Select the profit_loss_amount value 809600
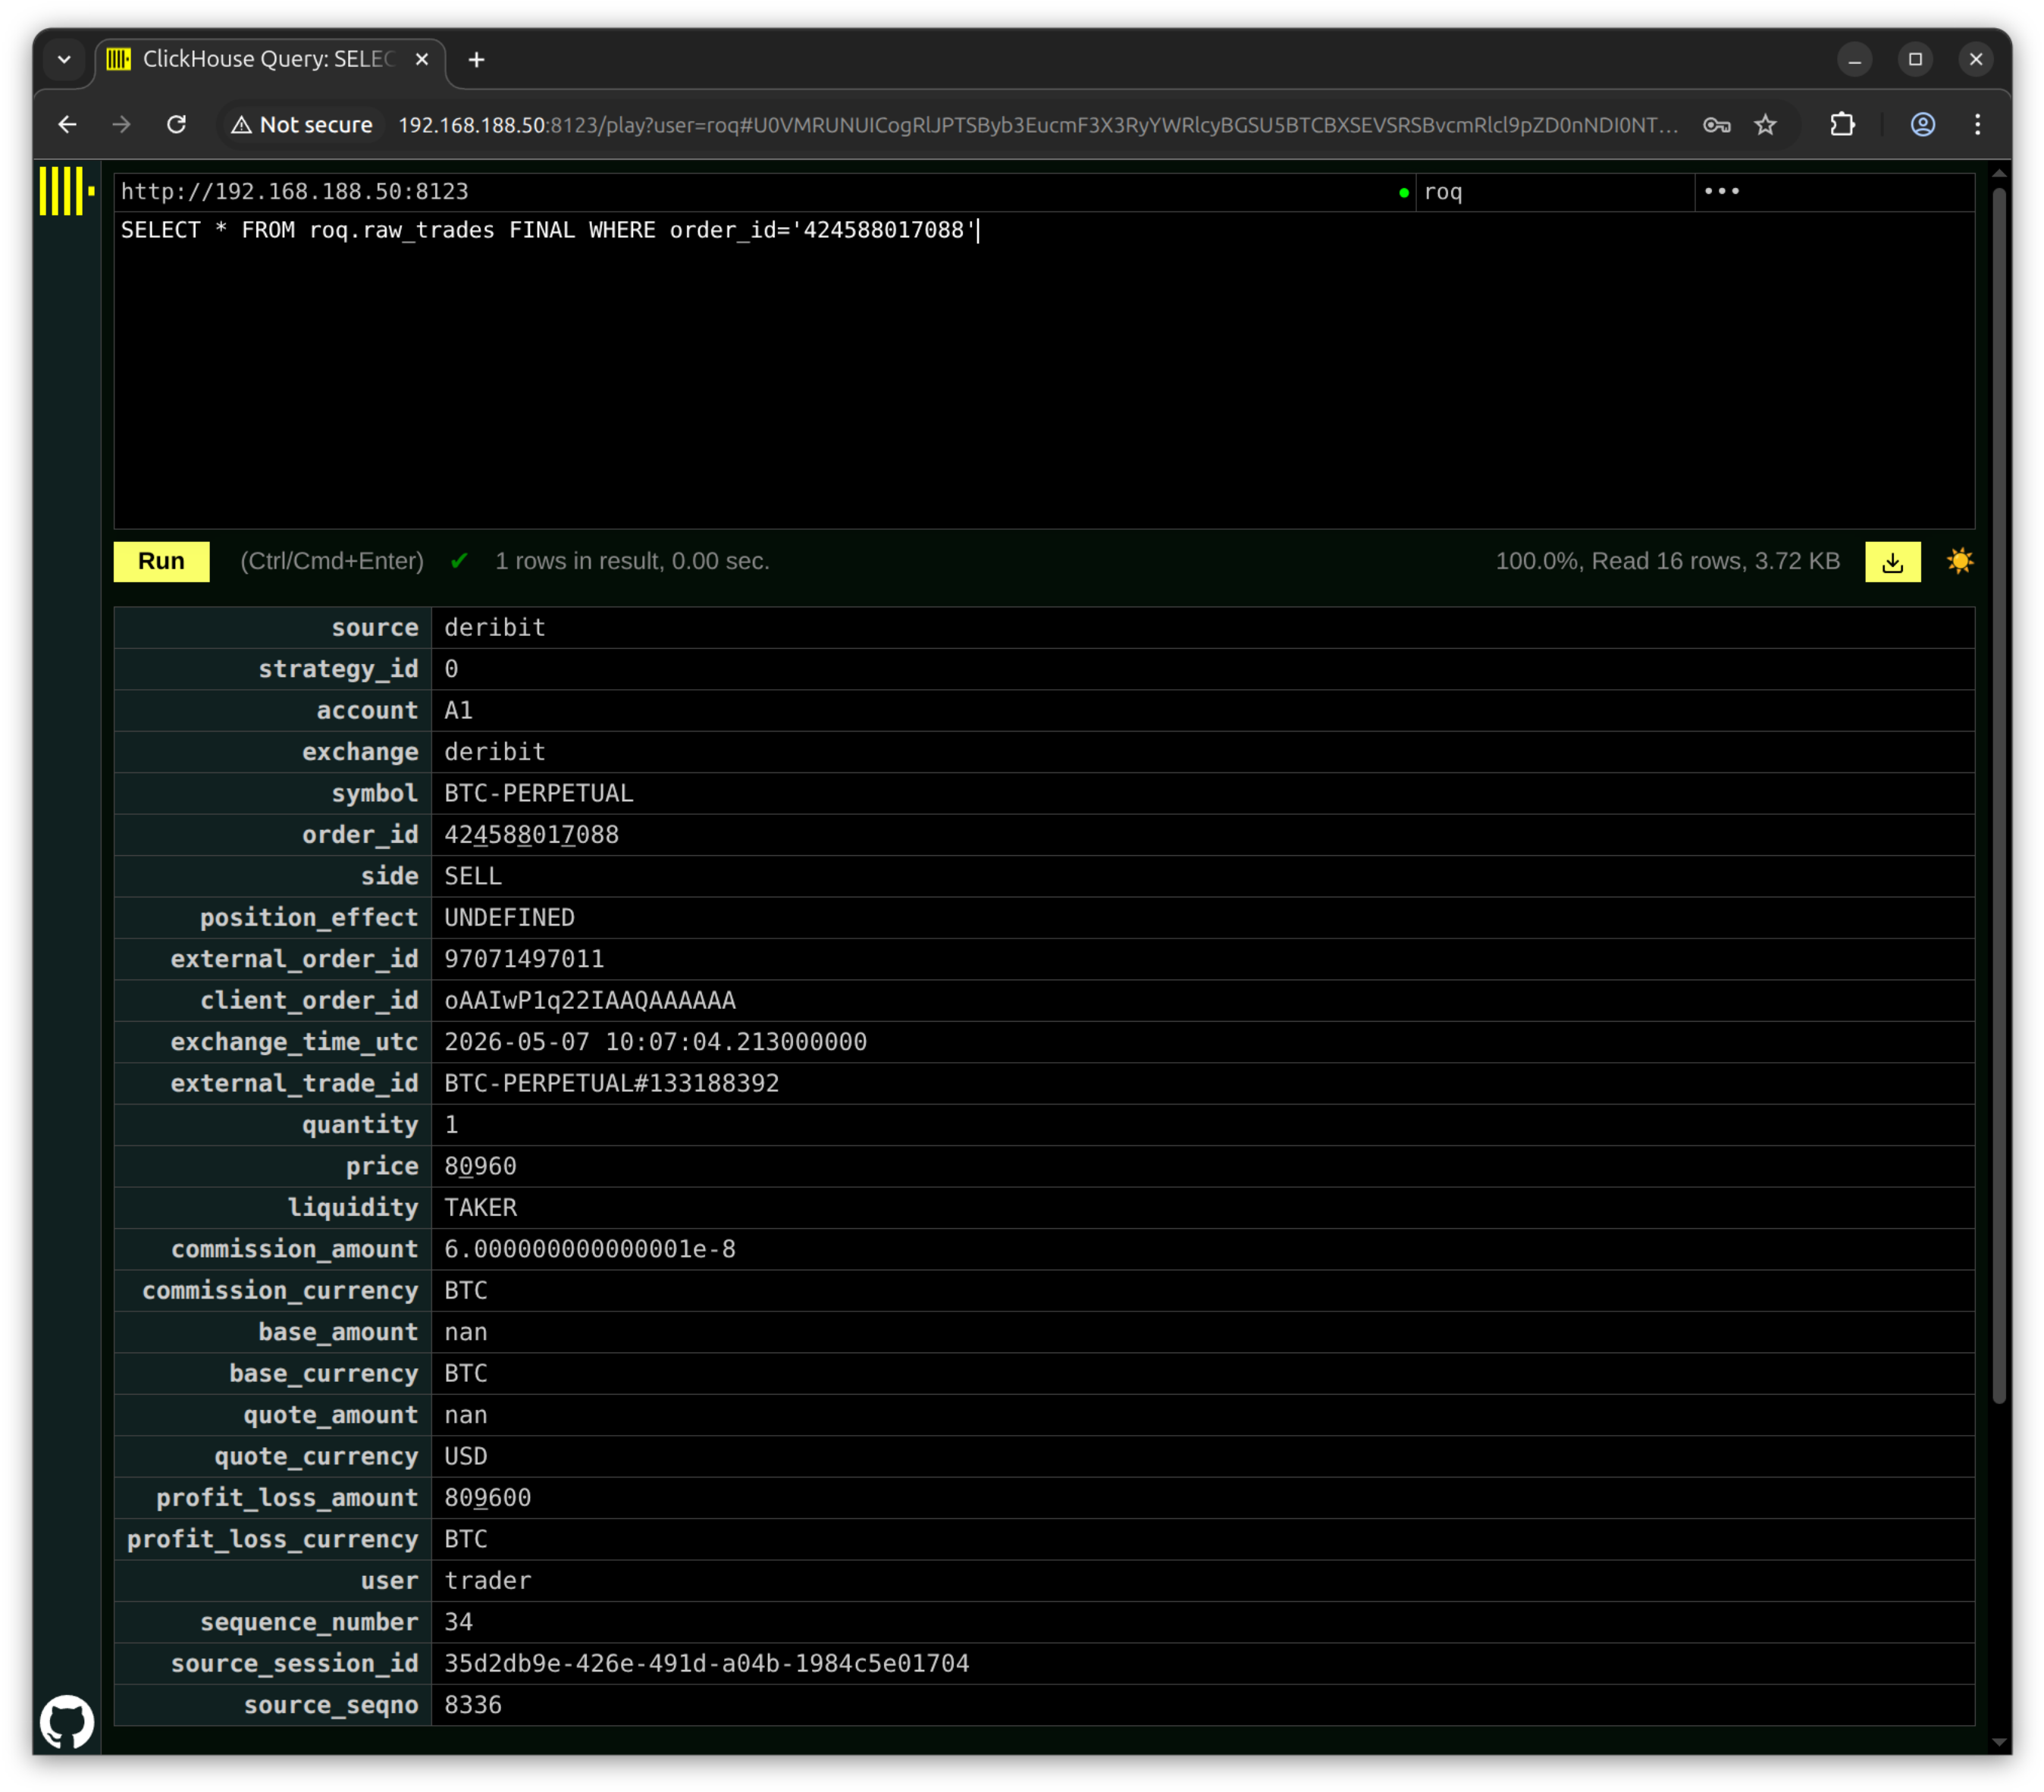Screen dimensions: 2044x1792 [488, 1498]
